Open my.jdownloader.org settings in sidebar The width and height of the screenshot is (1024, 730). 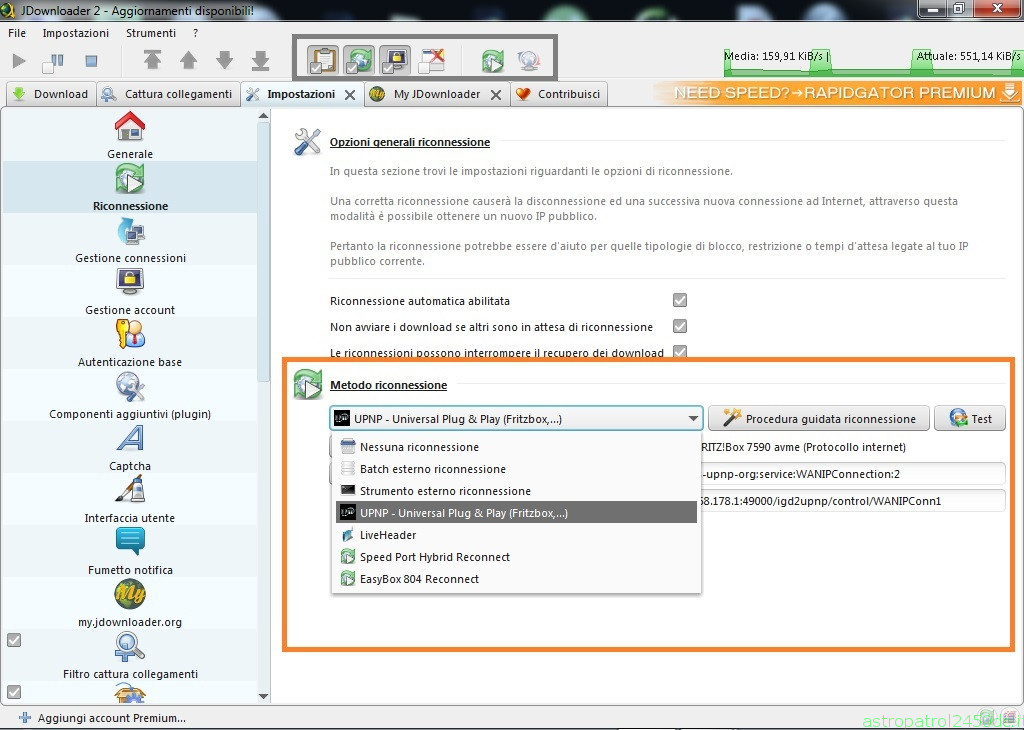pos(130,604)
